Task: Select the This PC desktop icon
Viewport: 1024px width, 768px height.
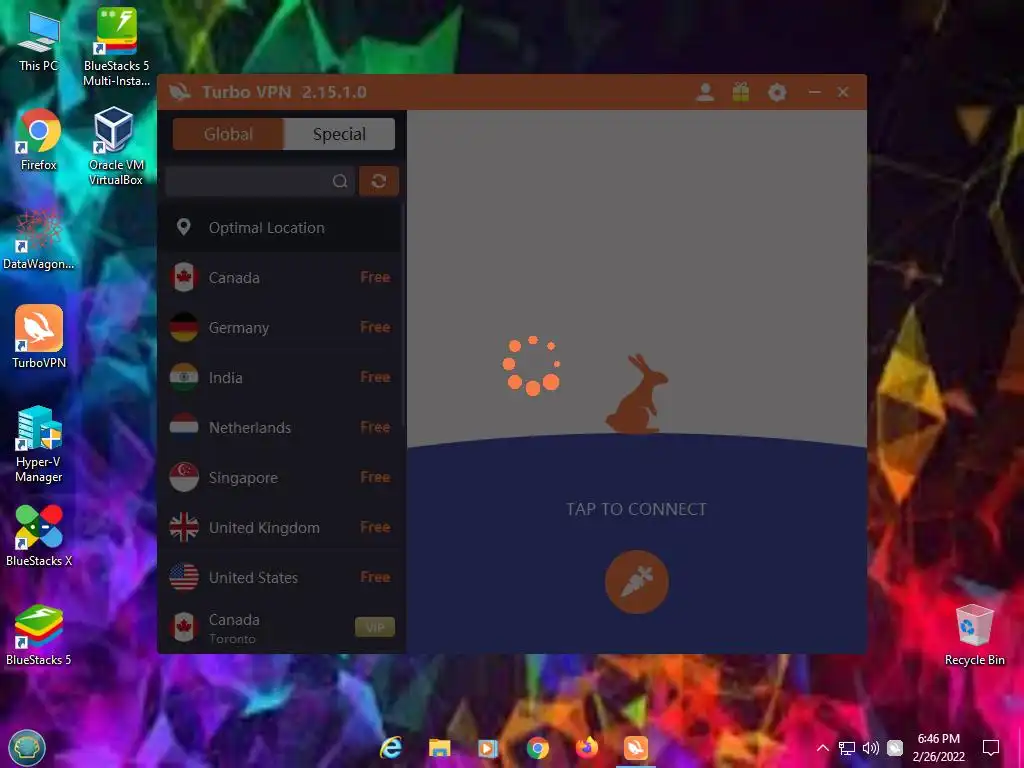Action: tap(39, 41)
